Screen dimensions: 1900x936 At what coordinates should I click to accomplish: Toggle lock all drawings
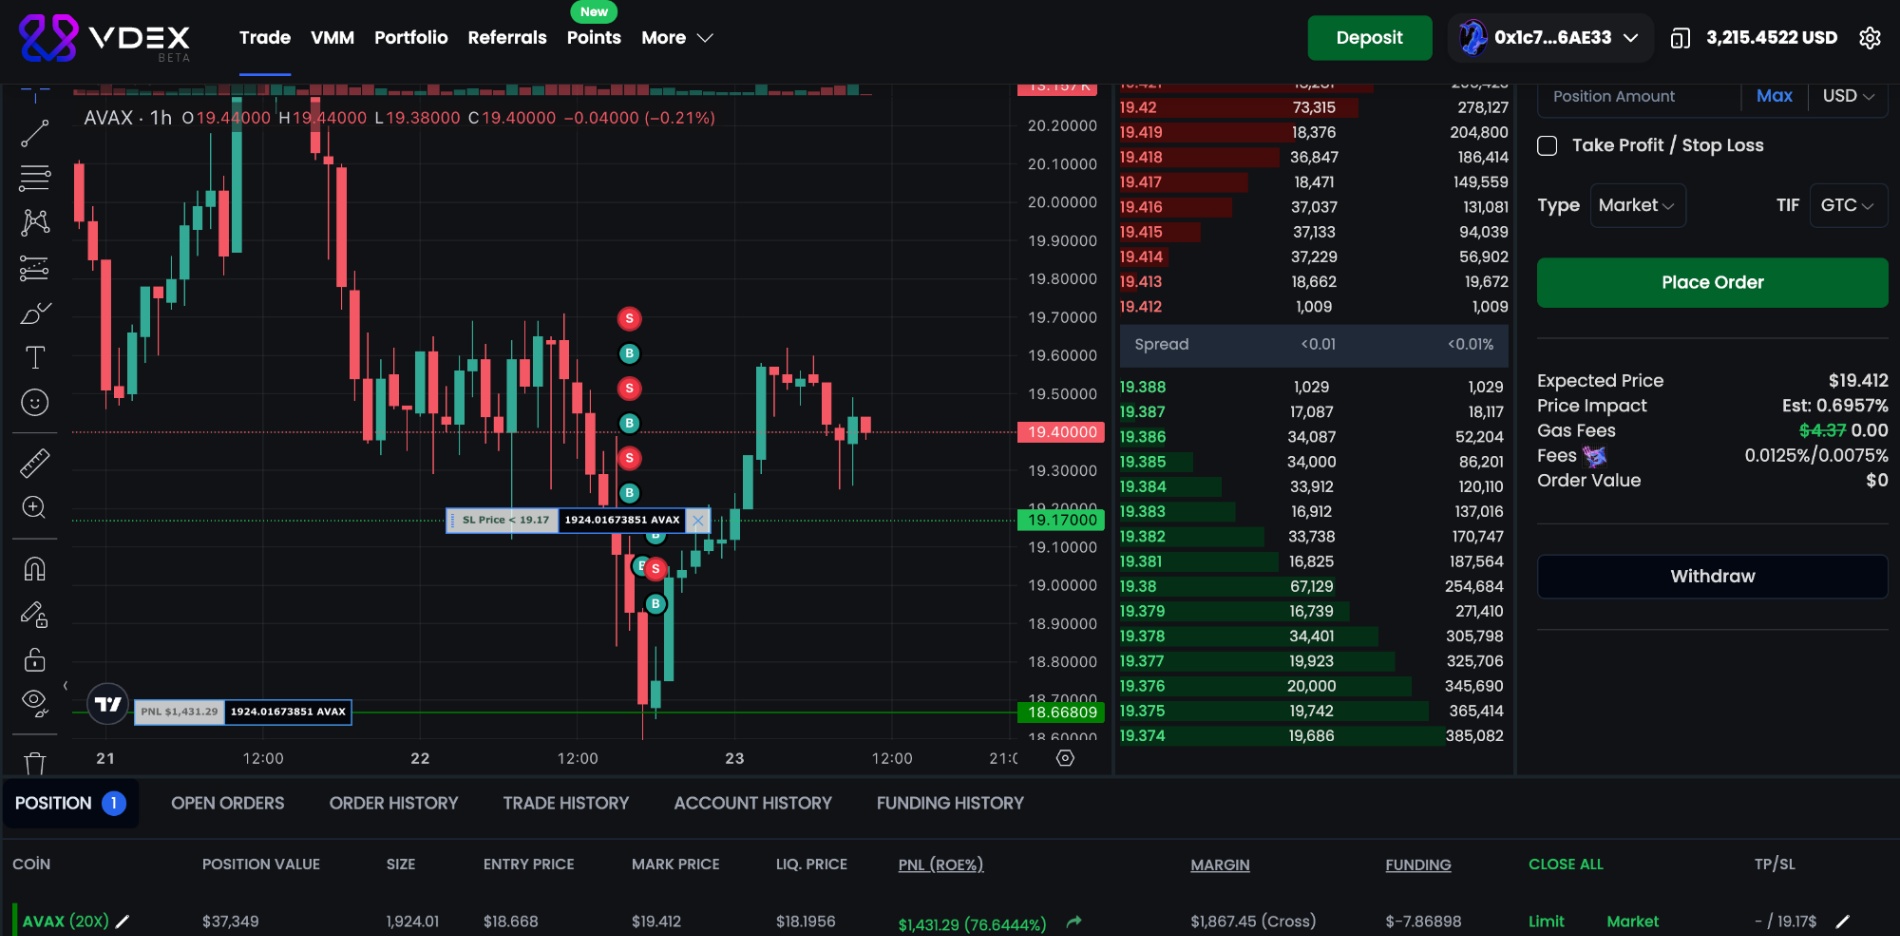tap(35, 660)
